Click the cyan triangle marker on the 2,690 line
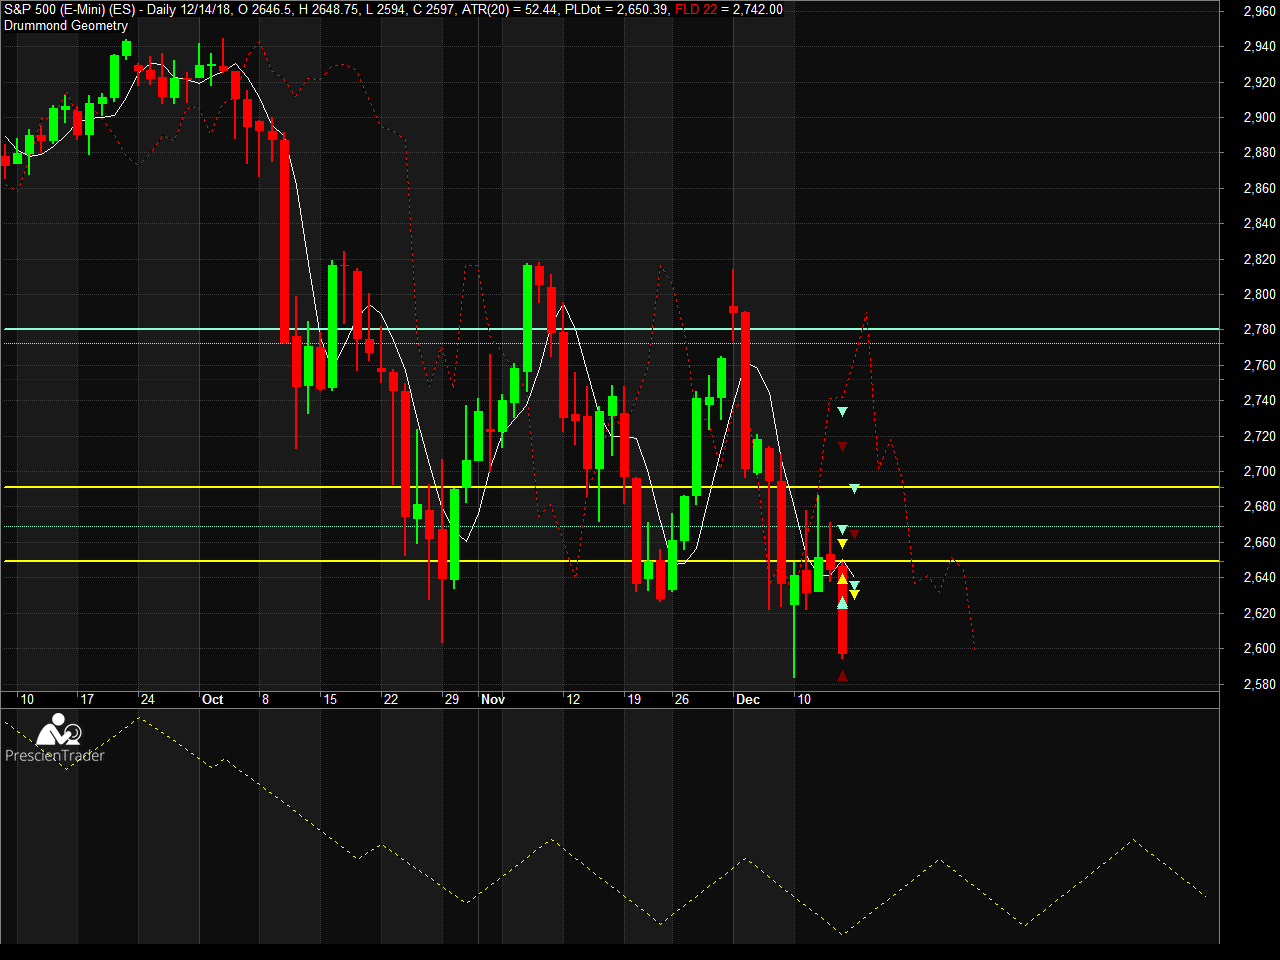The width and height of the screenshot is (1280, 960). click(x=854, y=488)
